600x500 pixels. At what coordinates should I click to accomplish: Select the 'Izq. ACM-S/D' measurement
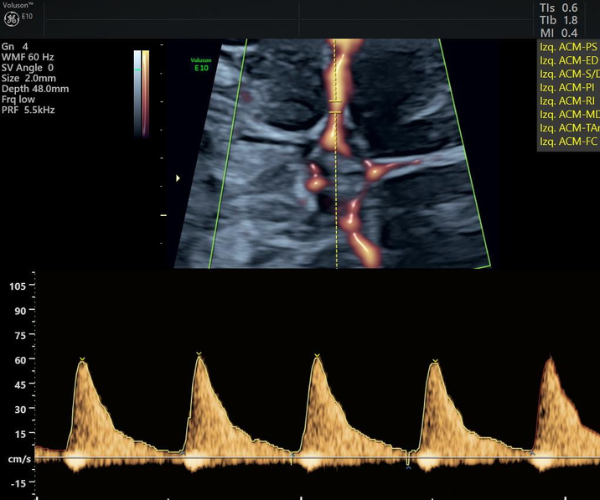click(x=569, y=74)
